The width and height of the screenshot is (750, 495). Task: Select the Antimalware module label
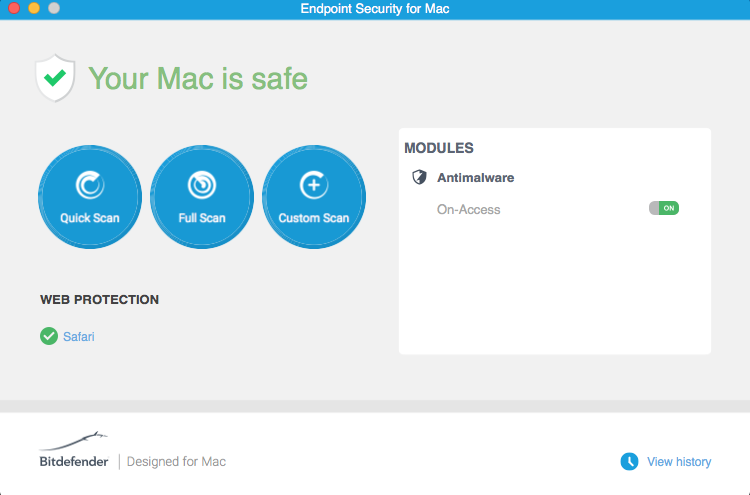pos(475,178)
